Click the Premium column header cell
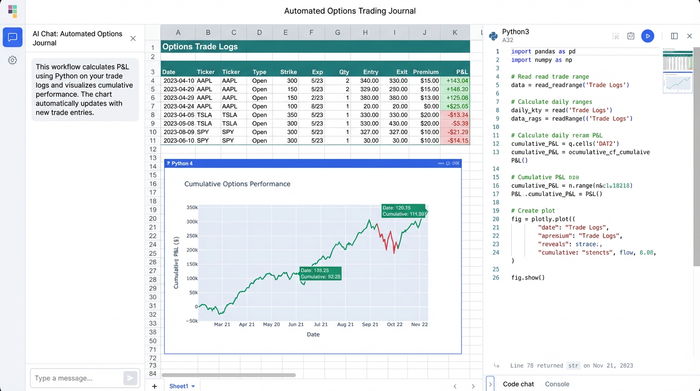700x391 pixels. [425, 71]
